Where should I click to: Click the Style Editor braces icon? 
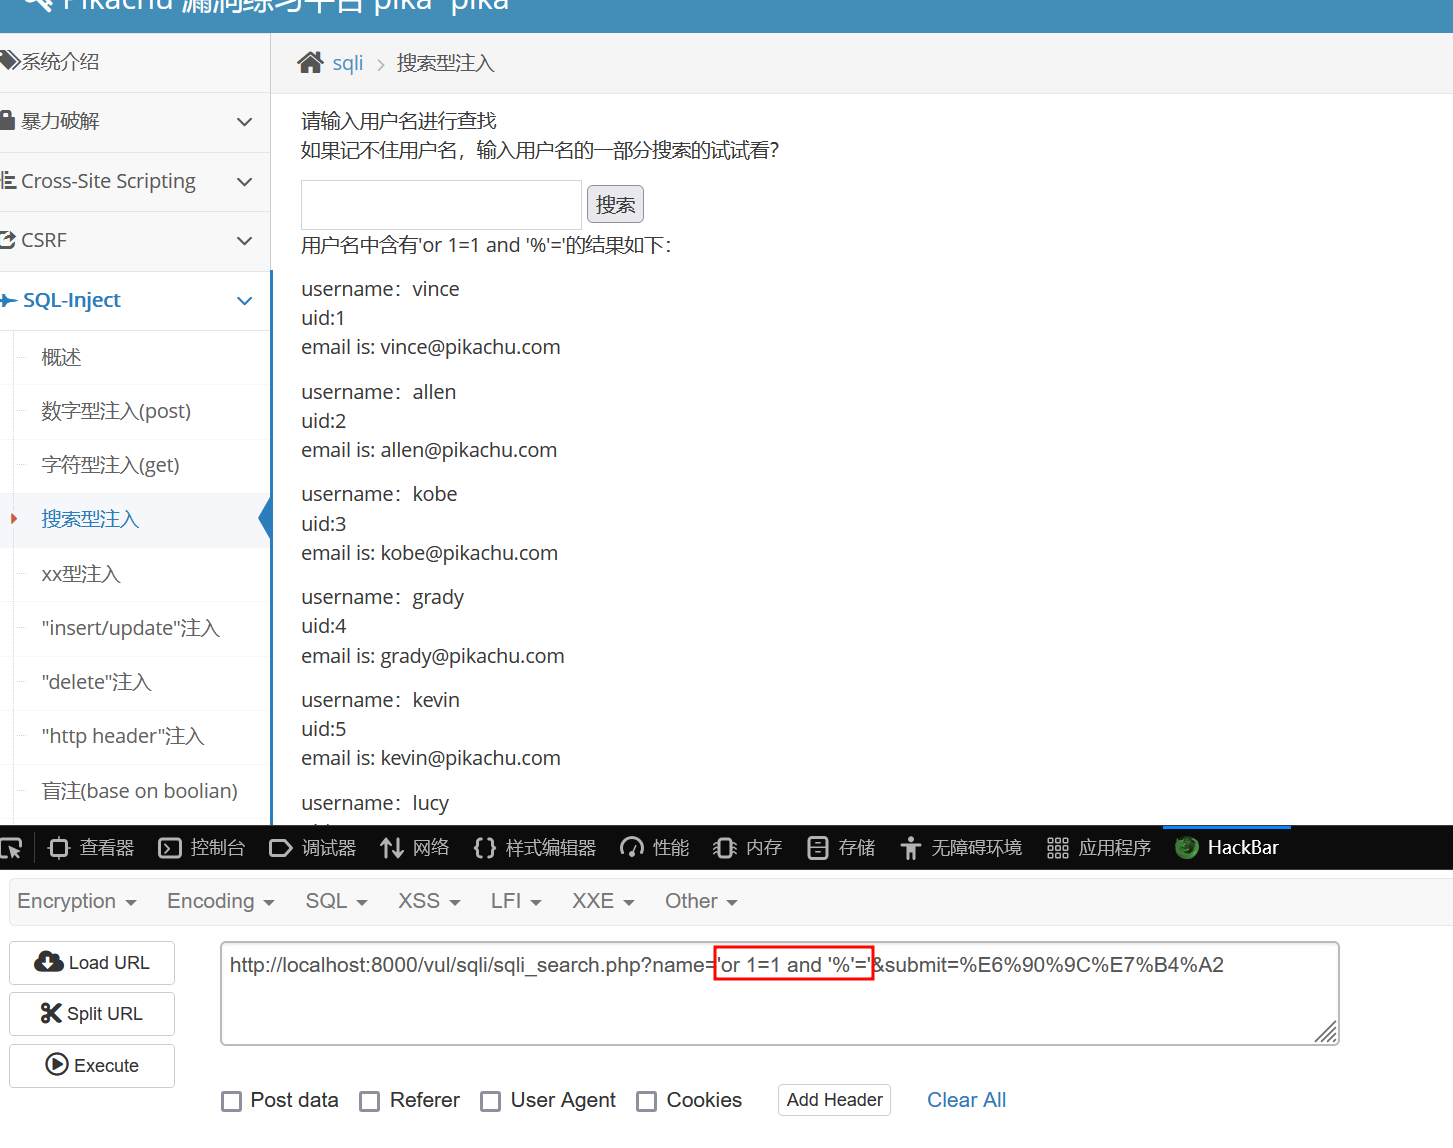tap(485, 848)
